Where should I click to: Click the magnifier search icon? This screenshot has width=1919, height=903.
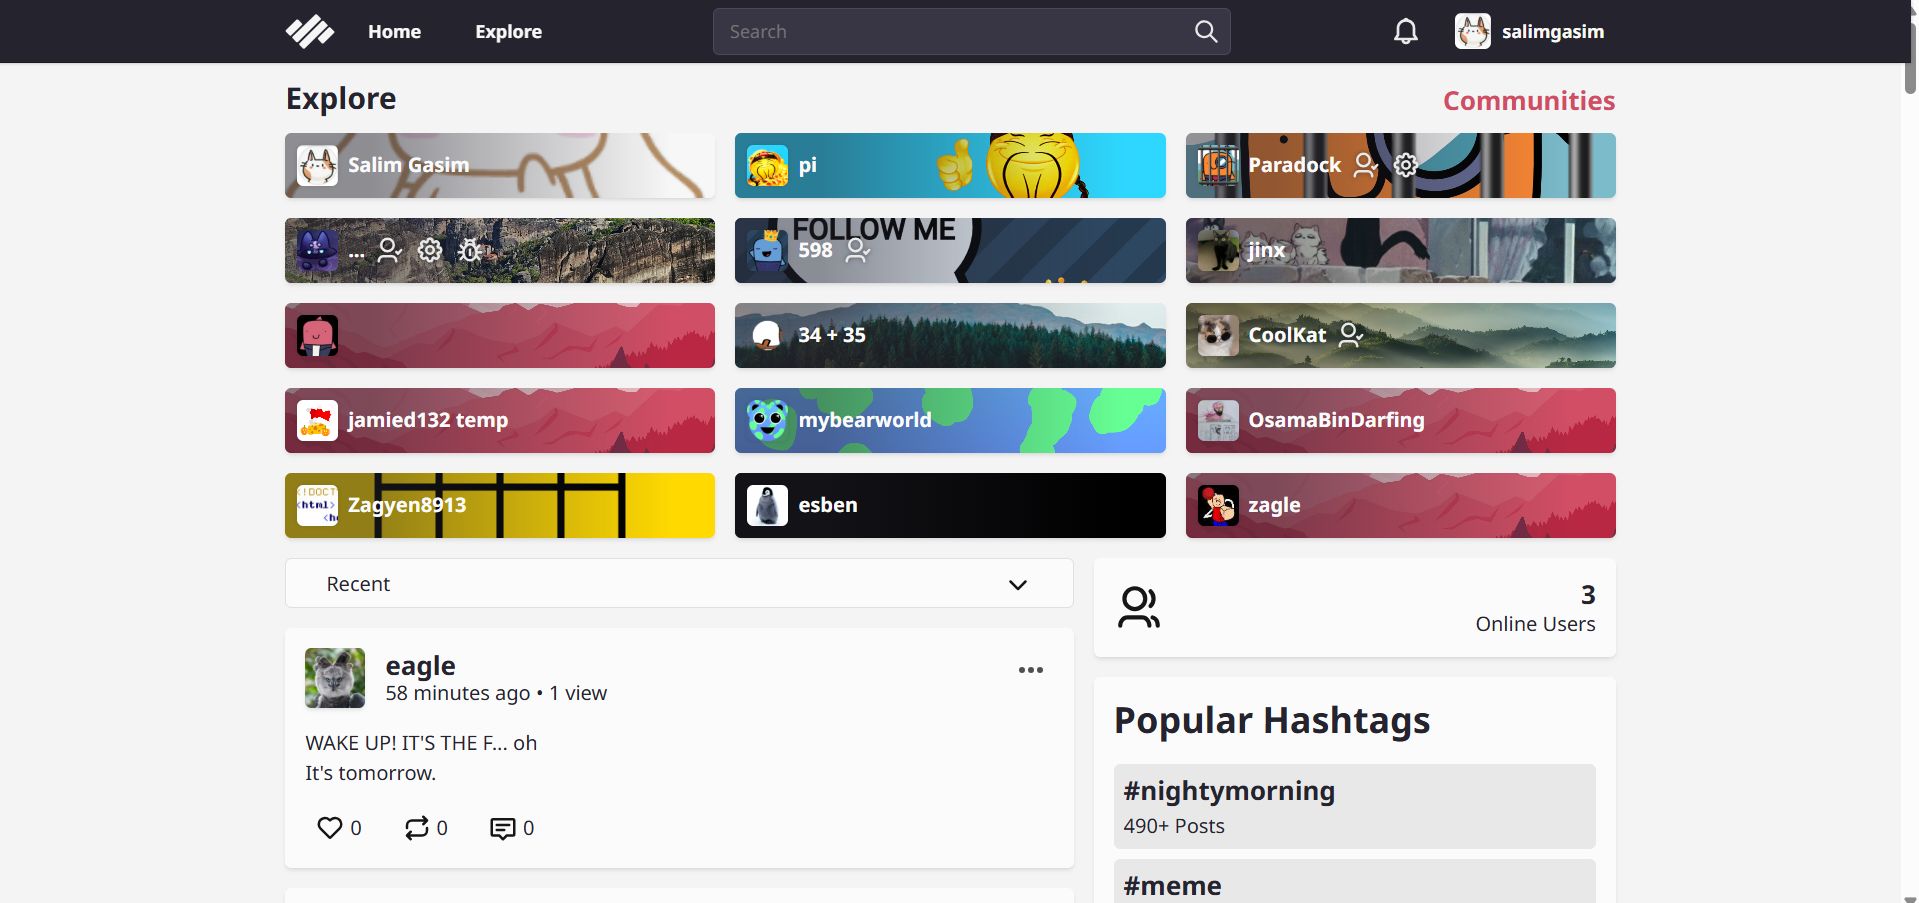[x=1206, y=32]
